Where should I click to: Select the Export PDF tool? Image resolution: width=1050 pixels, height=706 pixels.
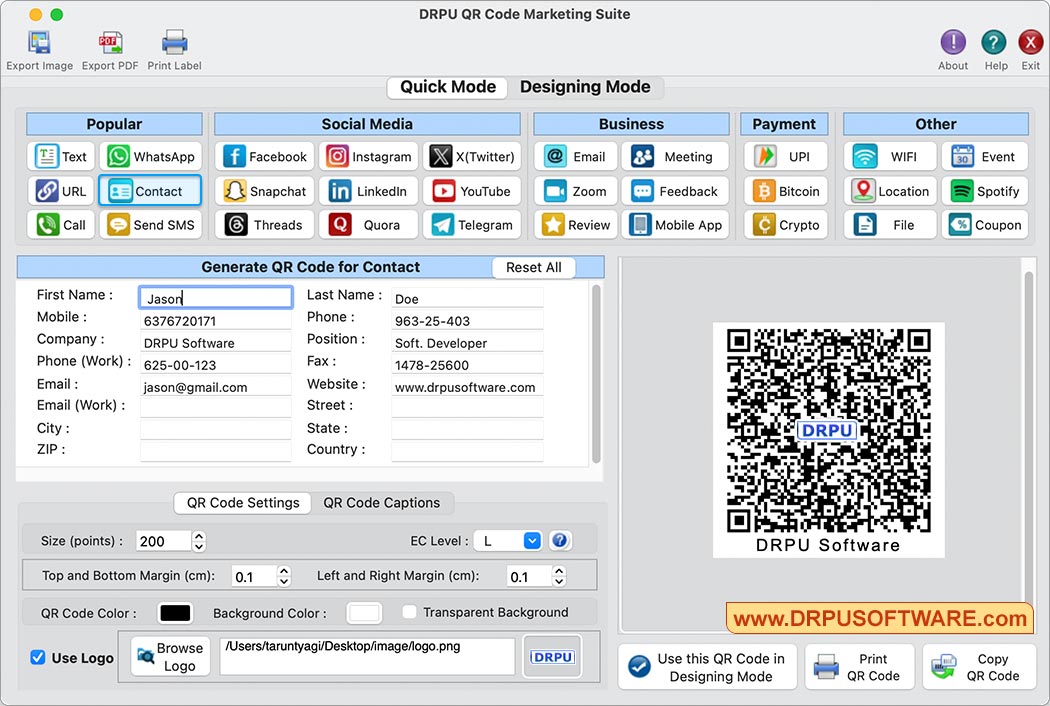point(109,47)
